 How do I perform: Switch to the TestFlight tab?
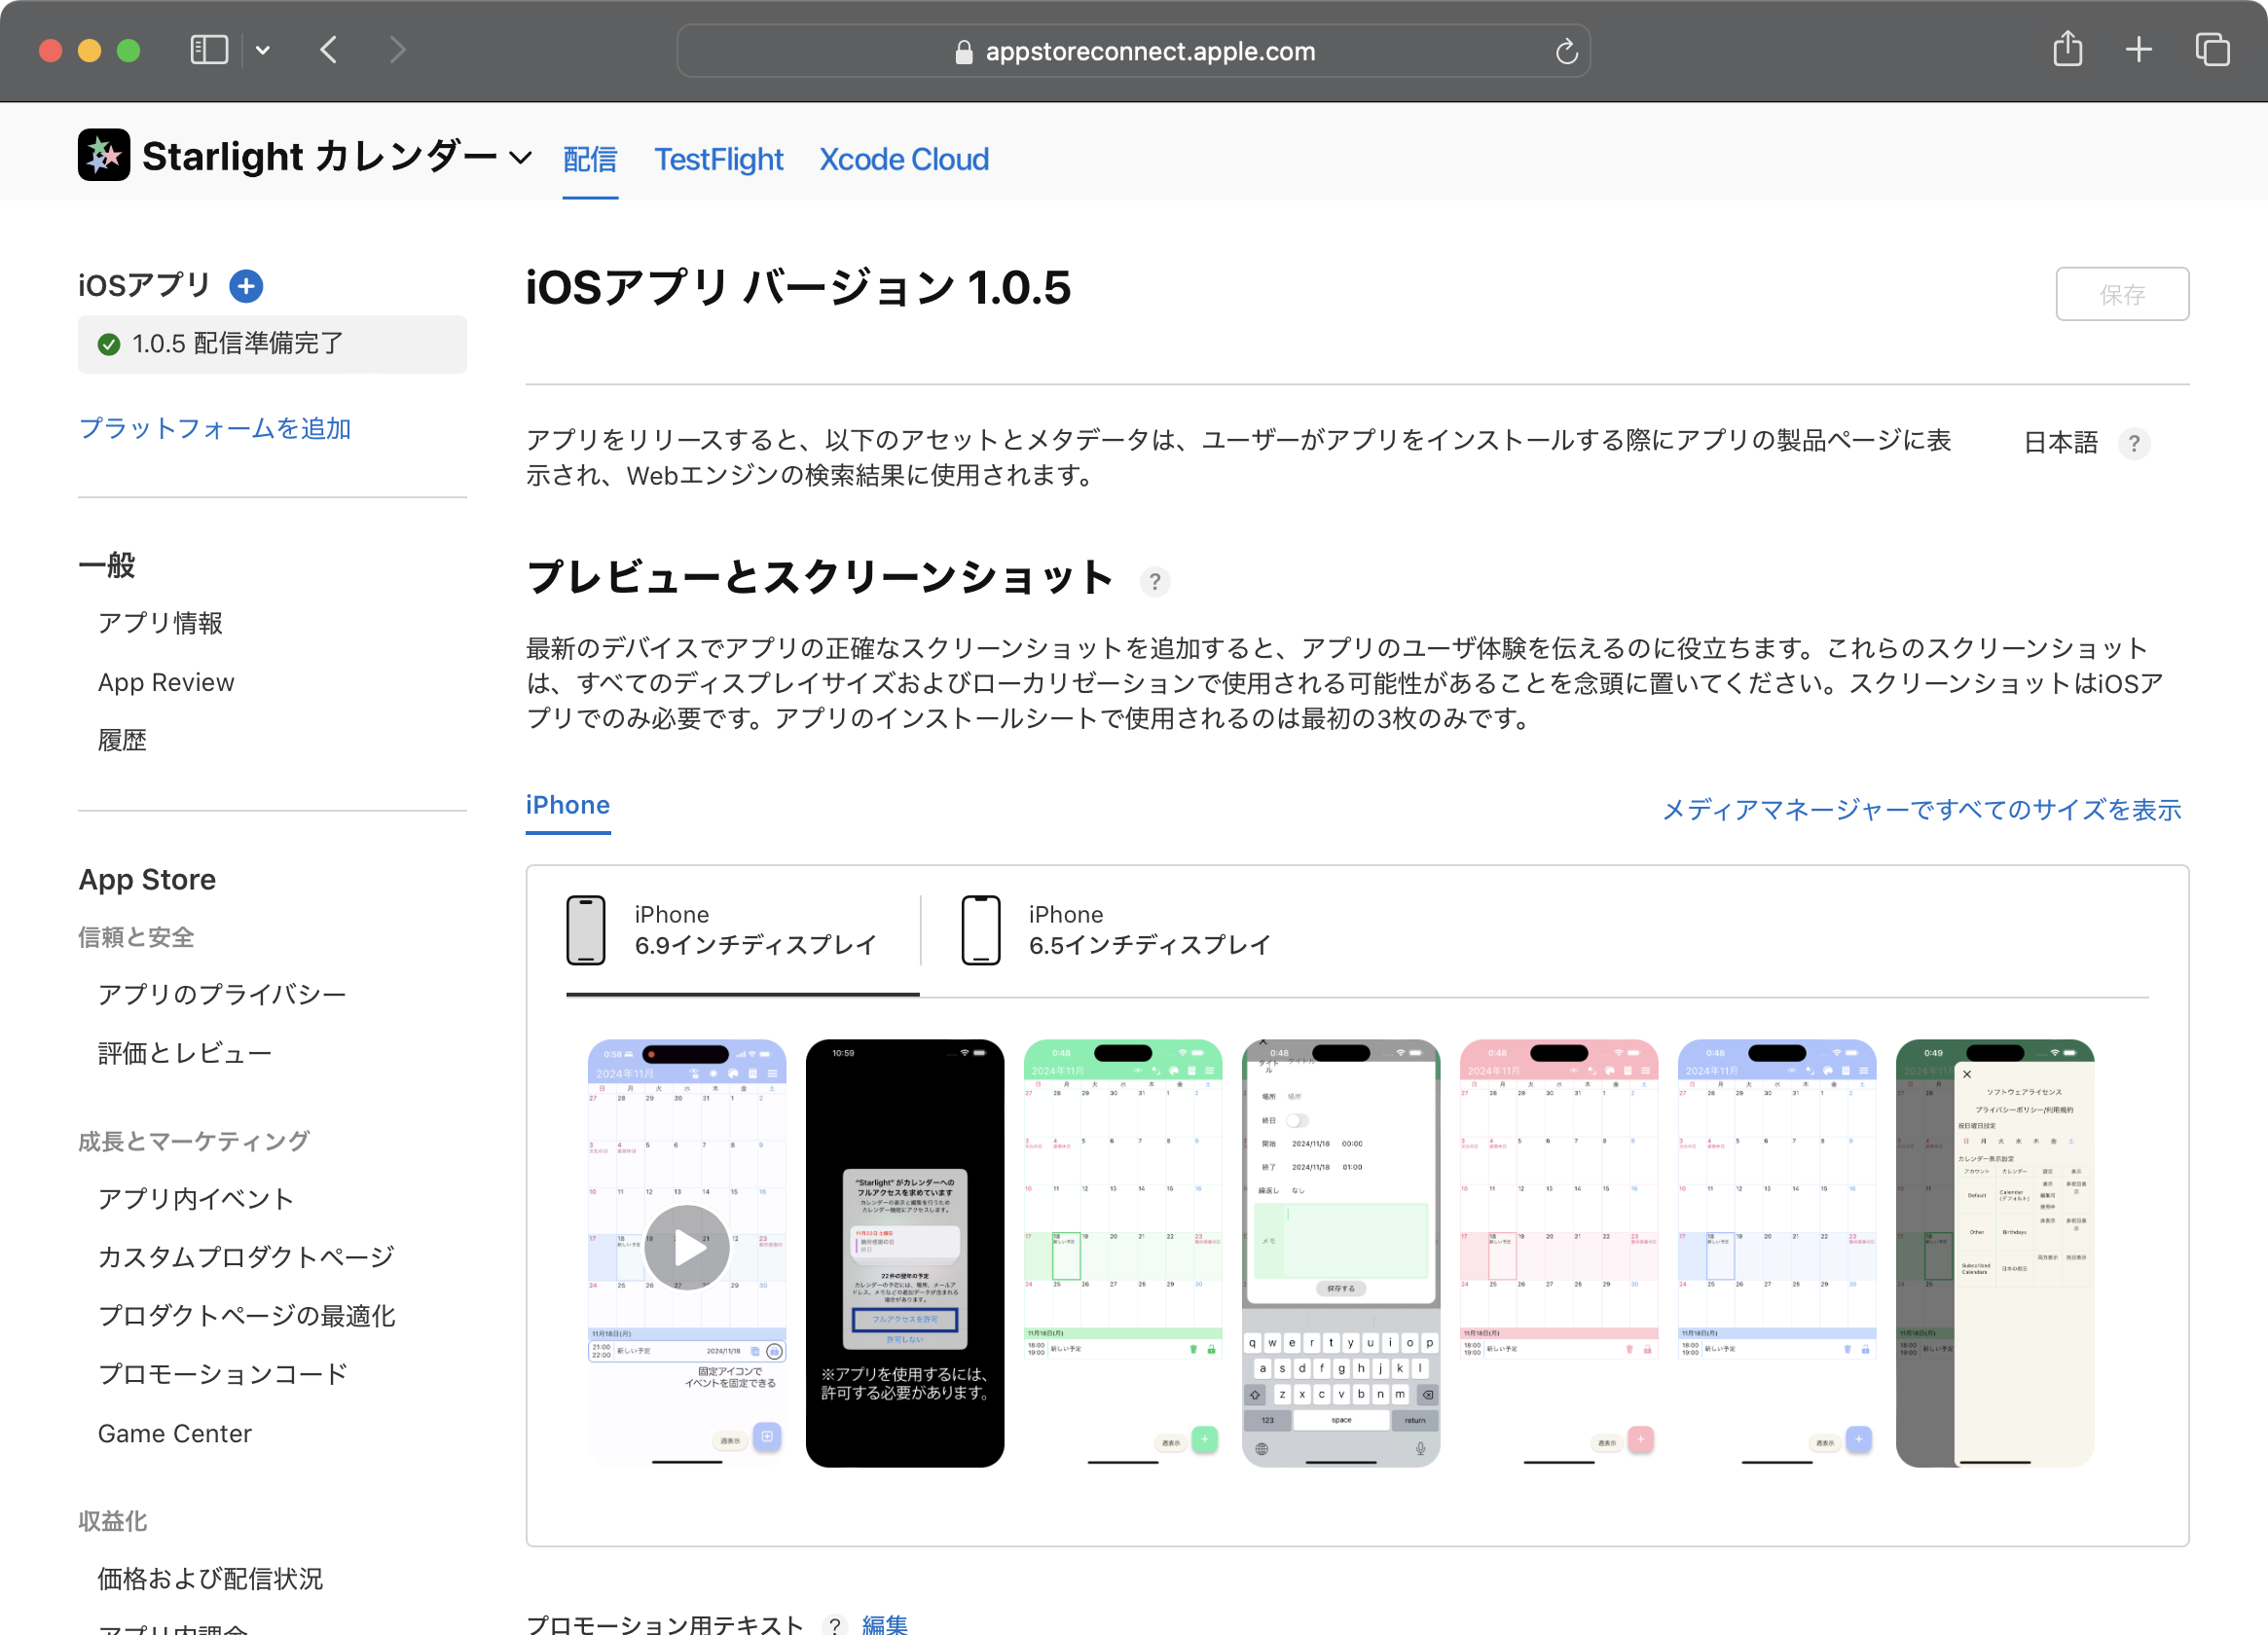click(x=718, y=160)
